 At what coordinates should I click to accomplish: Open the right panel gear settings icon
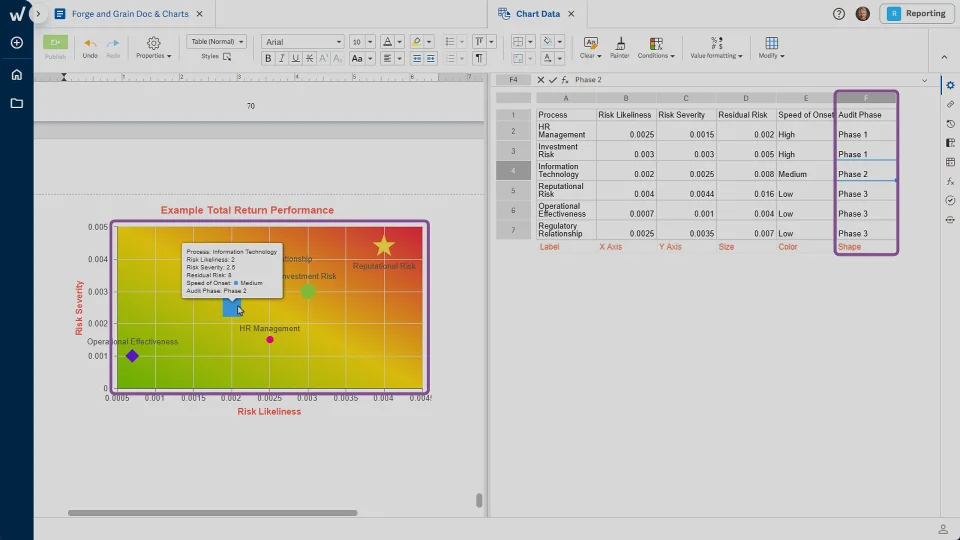[x=950, y=85]
